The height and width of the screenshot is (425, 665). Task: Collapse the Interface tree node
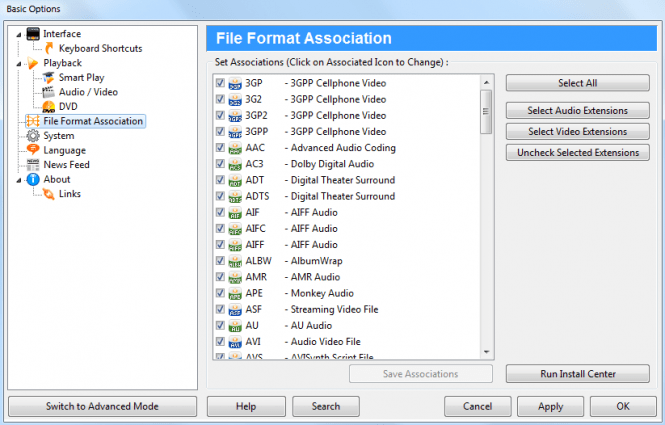(19, 35)
